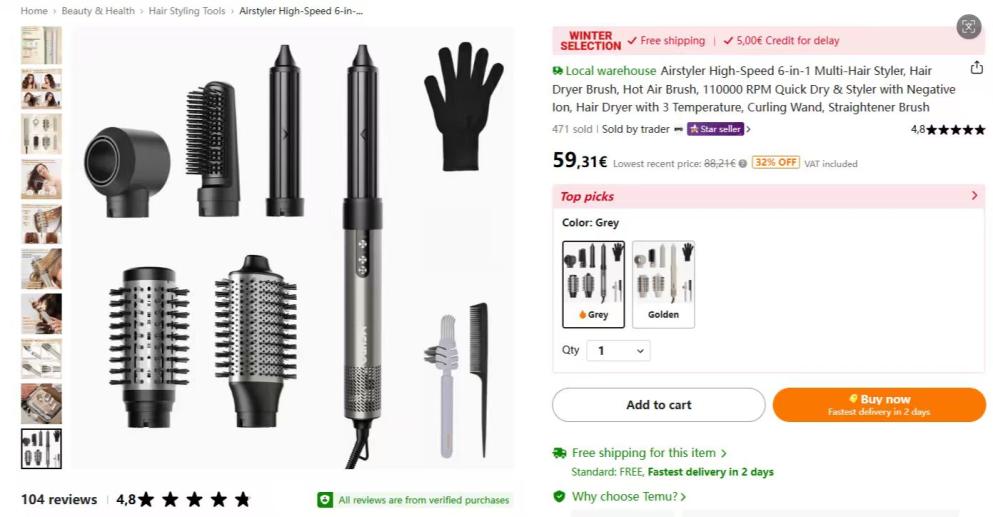Open the Qty quantity dropdown
The width and height of the screenshot is (993, 517).
point(618,350)
